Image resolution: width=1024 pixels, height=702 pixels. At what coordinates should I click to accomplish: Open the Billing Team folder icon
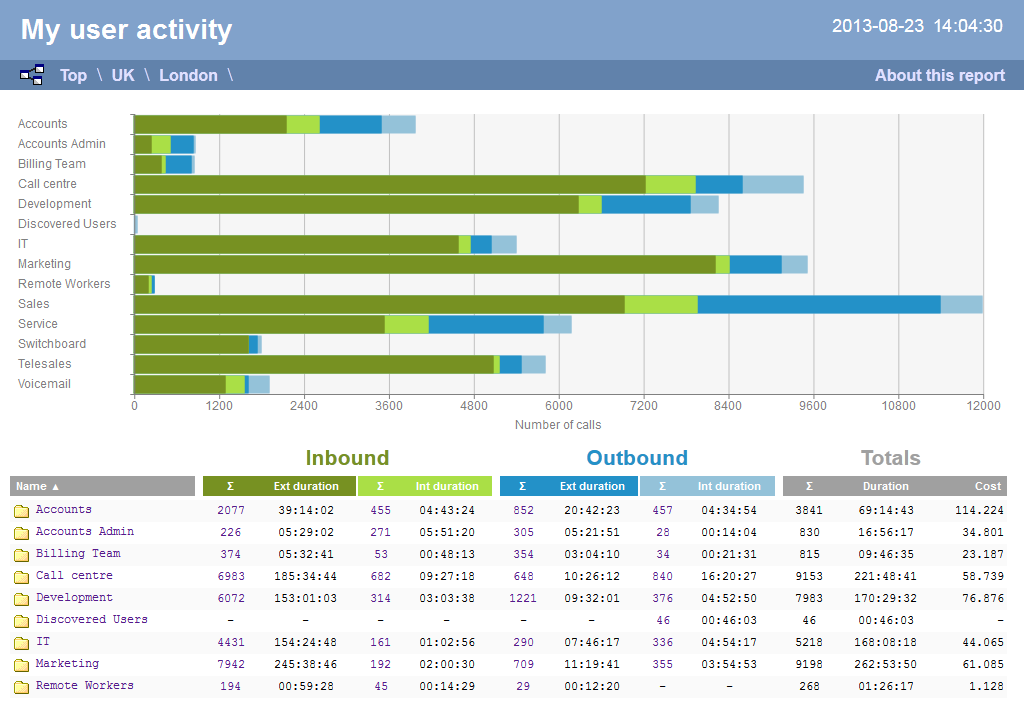pyautogui.click(x=19, y=554)
